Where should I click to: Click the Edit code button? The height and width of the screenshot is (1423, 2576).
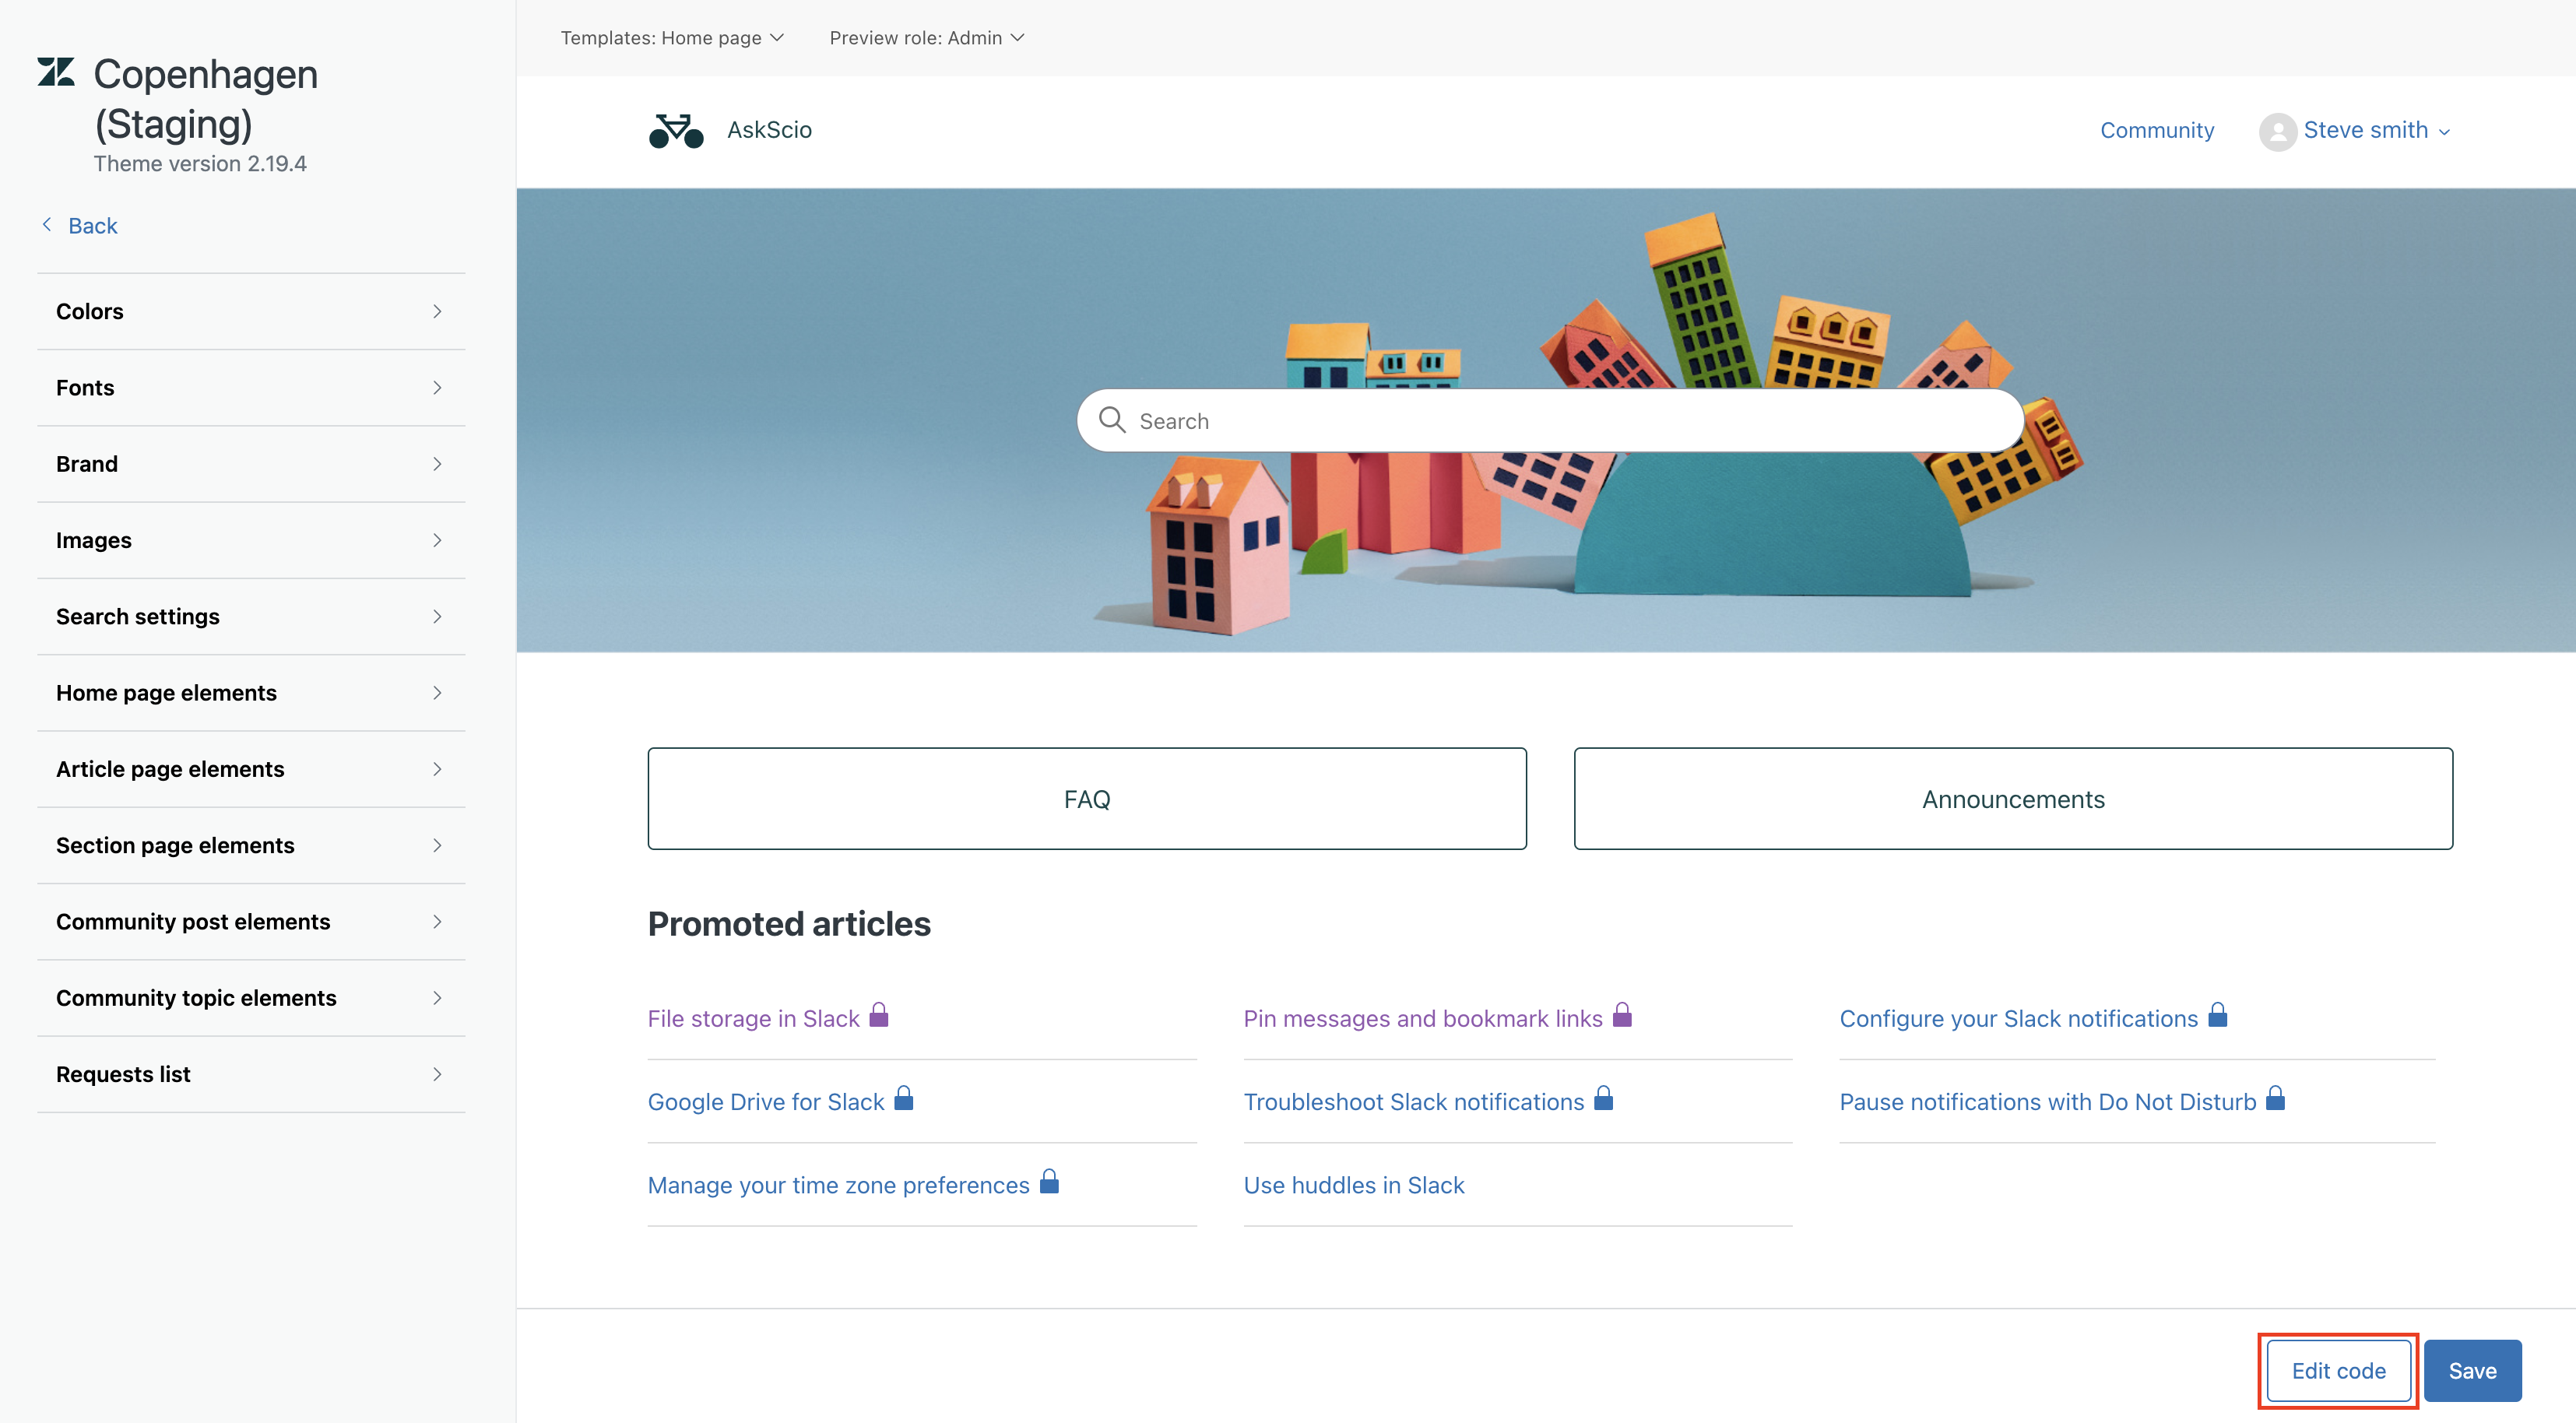pos(2337,1371)
